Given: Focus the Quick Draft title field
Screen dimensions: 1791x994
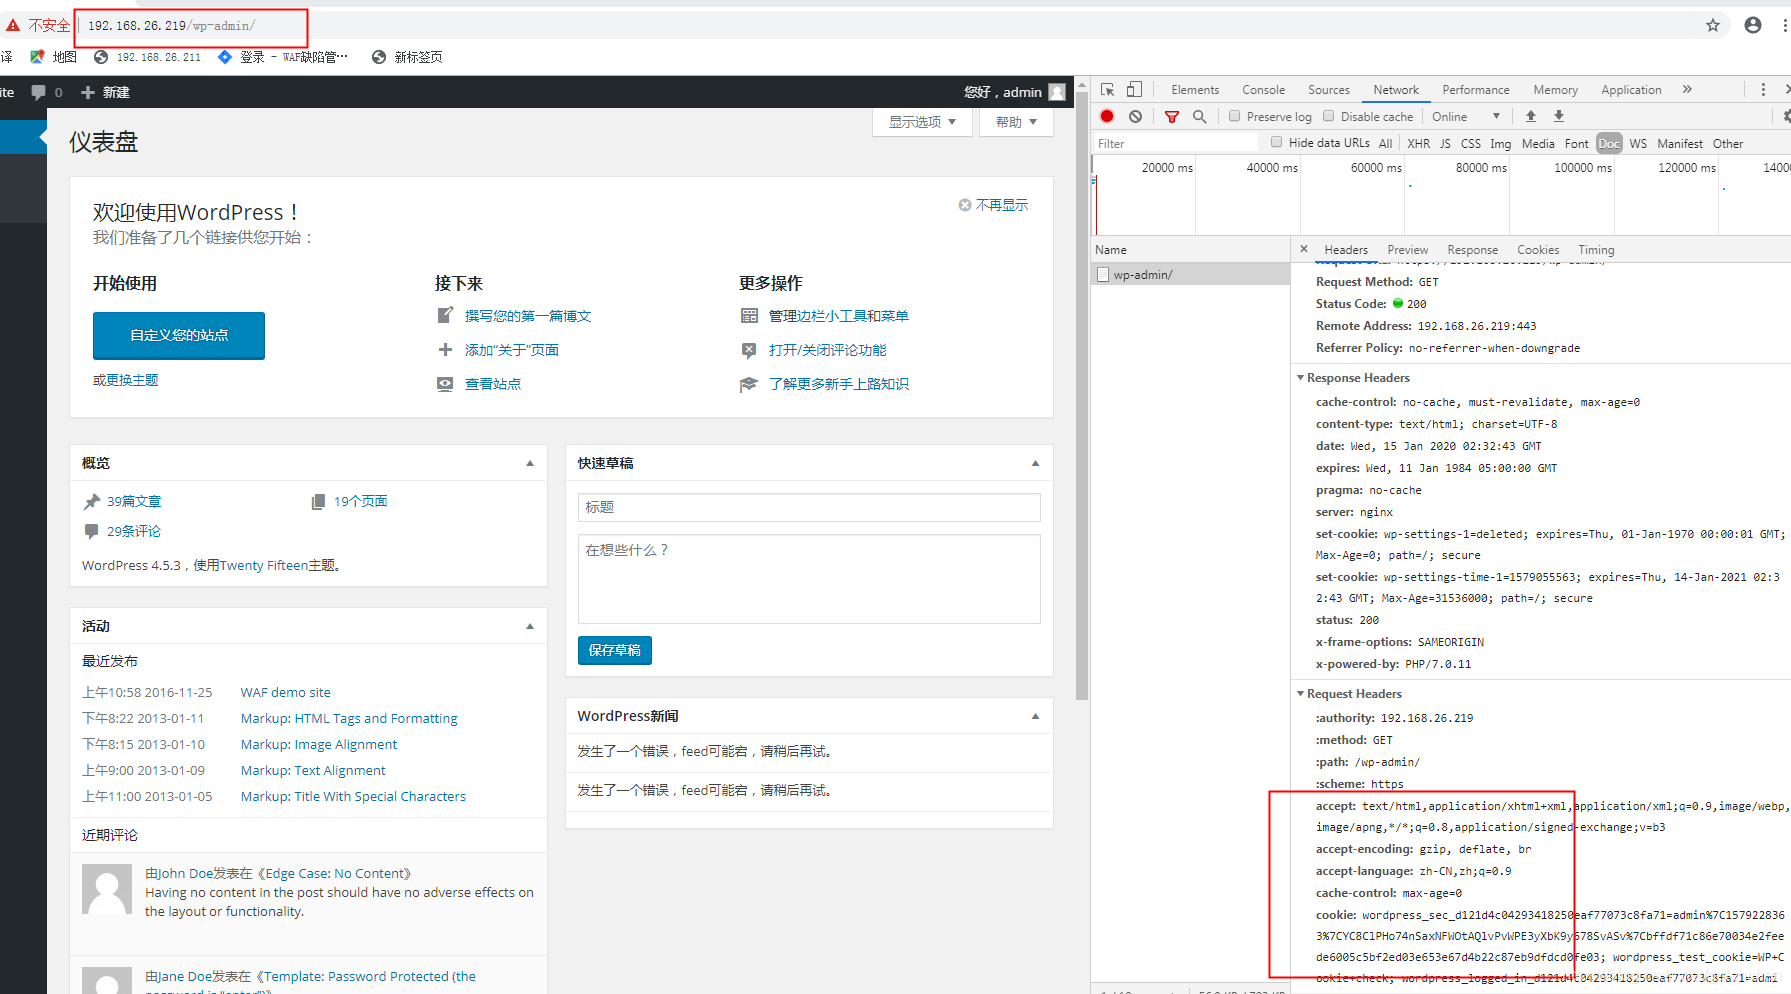Looking at the screenshot, I should (809, 507).
